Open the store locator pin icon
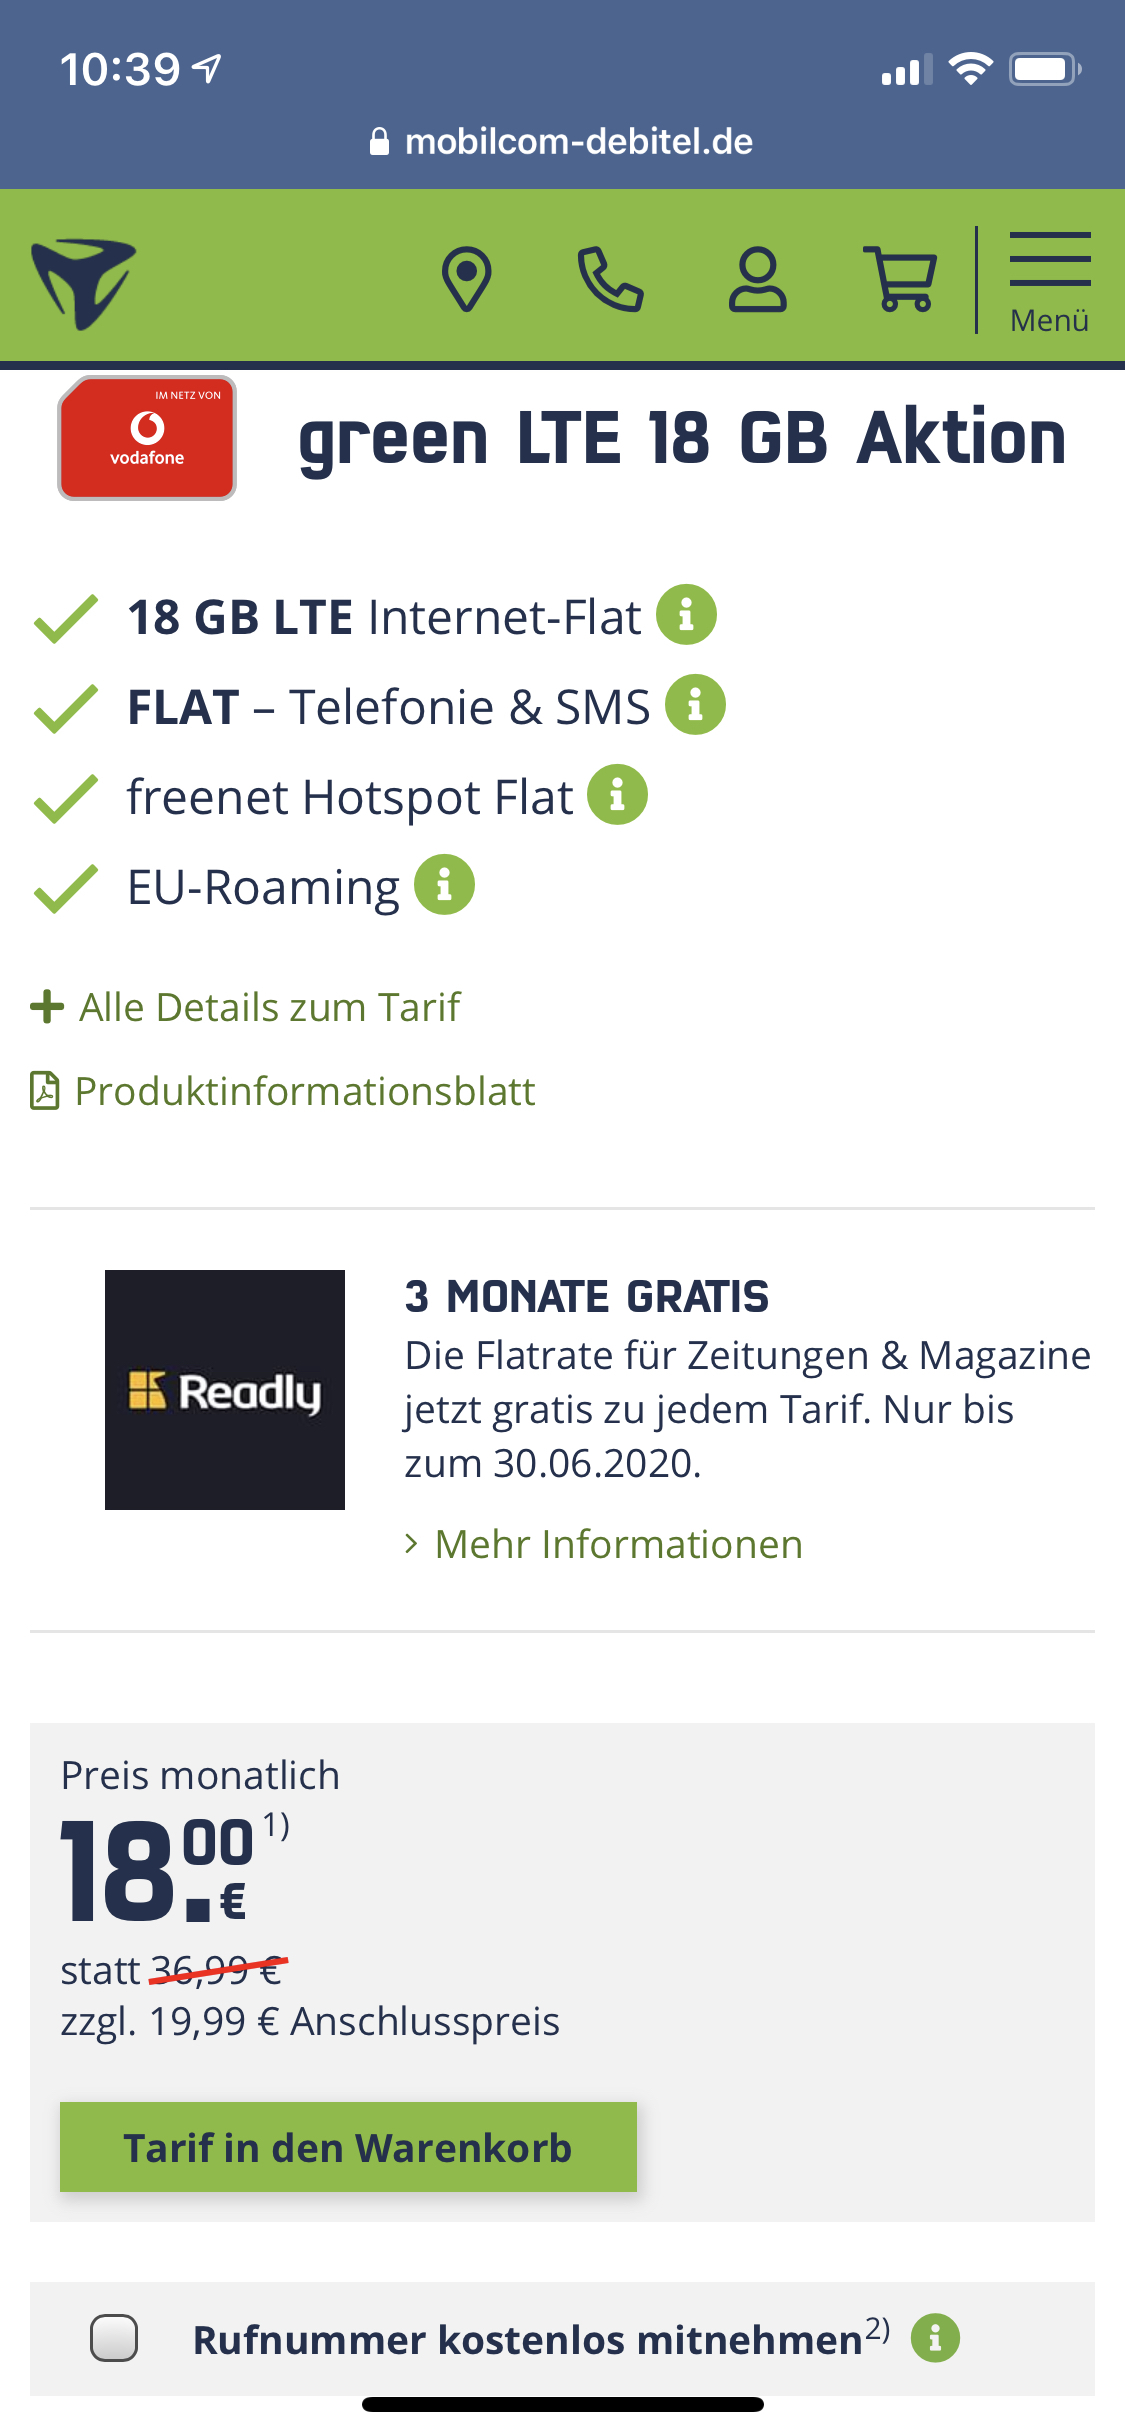 [466, 279]
